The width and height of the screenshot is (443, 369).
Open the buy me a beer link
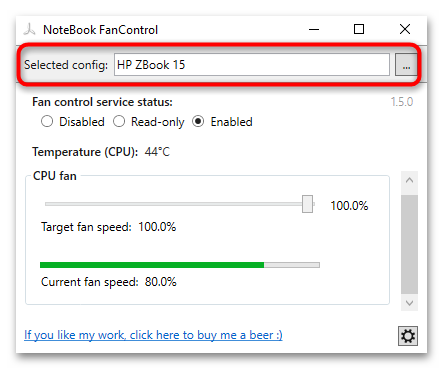[153, 335]
